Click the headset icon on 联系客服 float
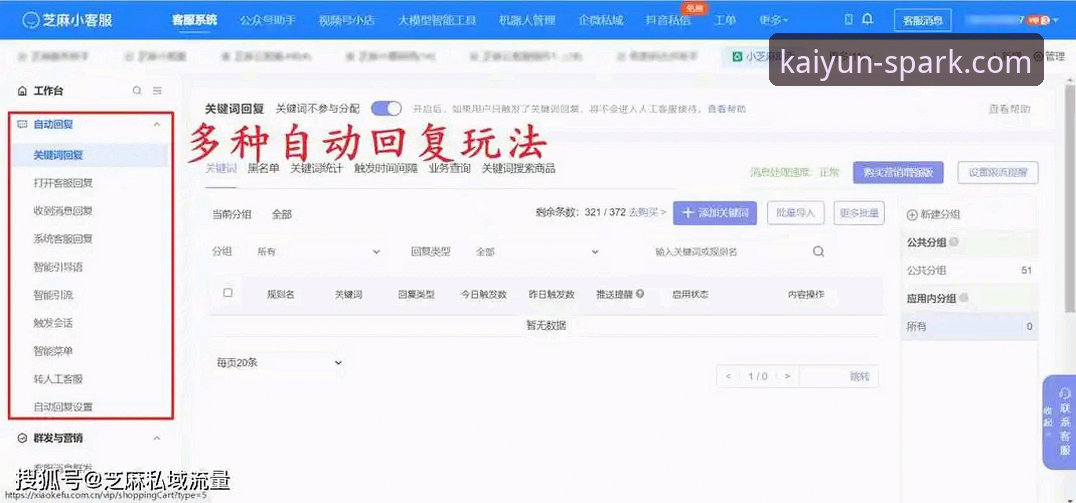Screen dimensions: 1076x503 click(1065, 393)
